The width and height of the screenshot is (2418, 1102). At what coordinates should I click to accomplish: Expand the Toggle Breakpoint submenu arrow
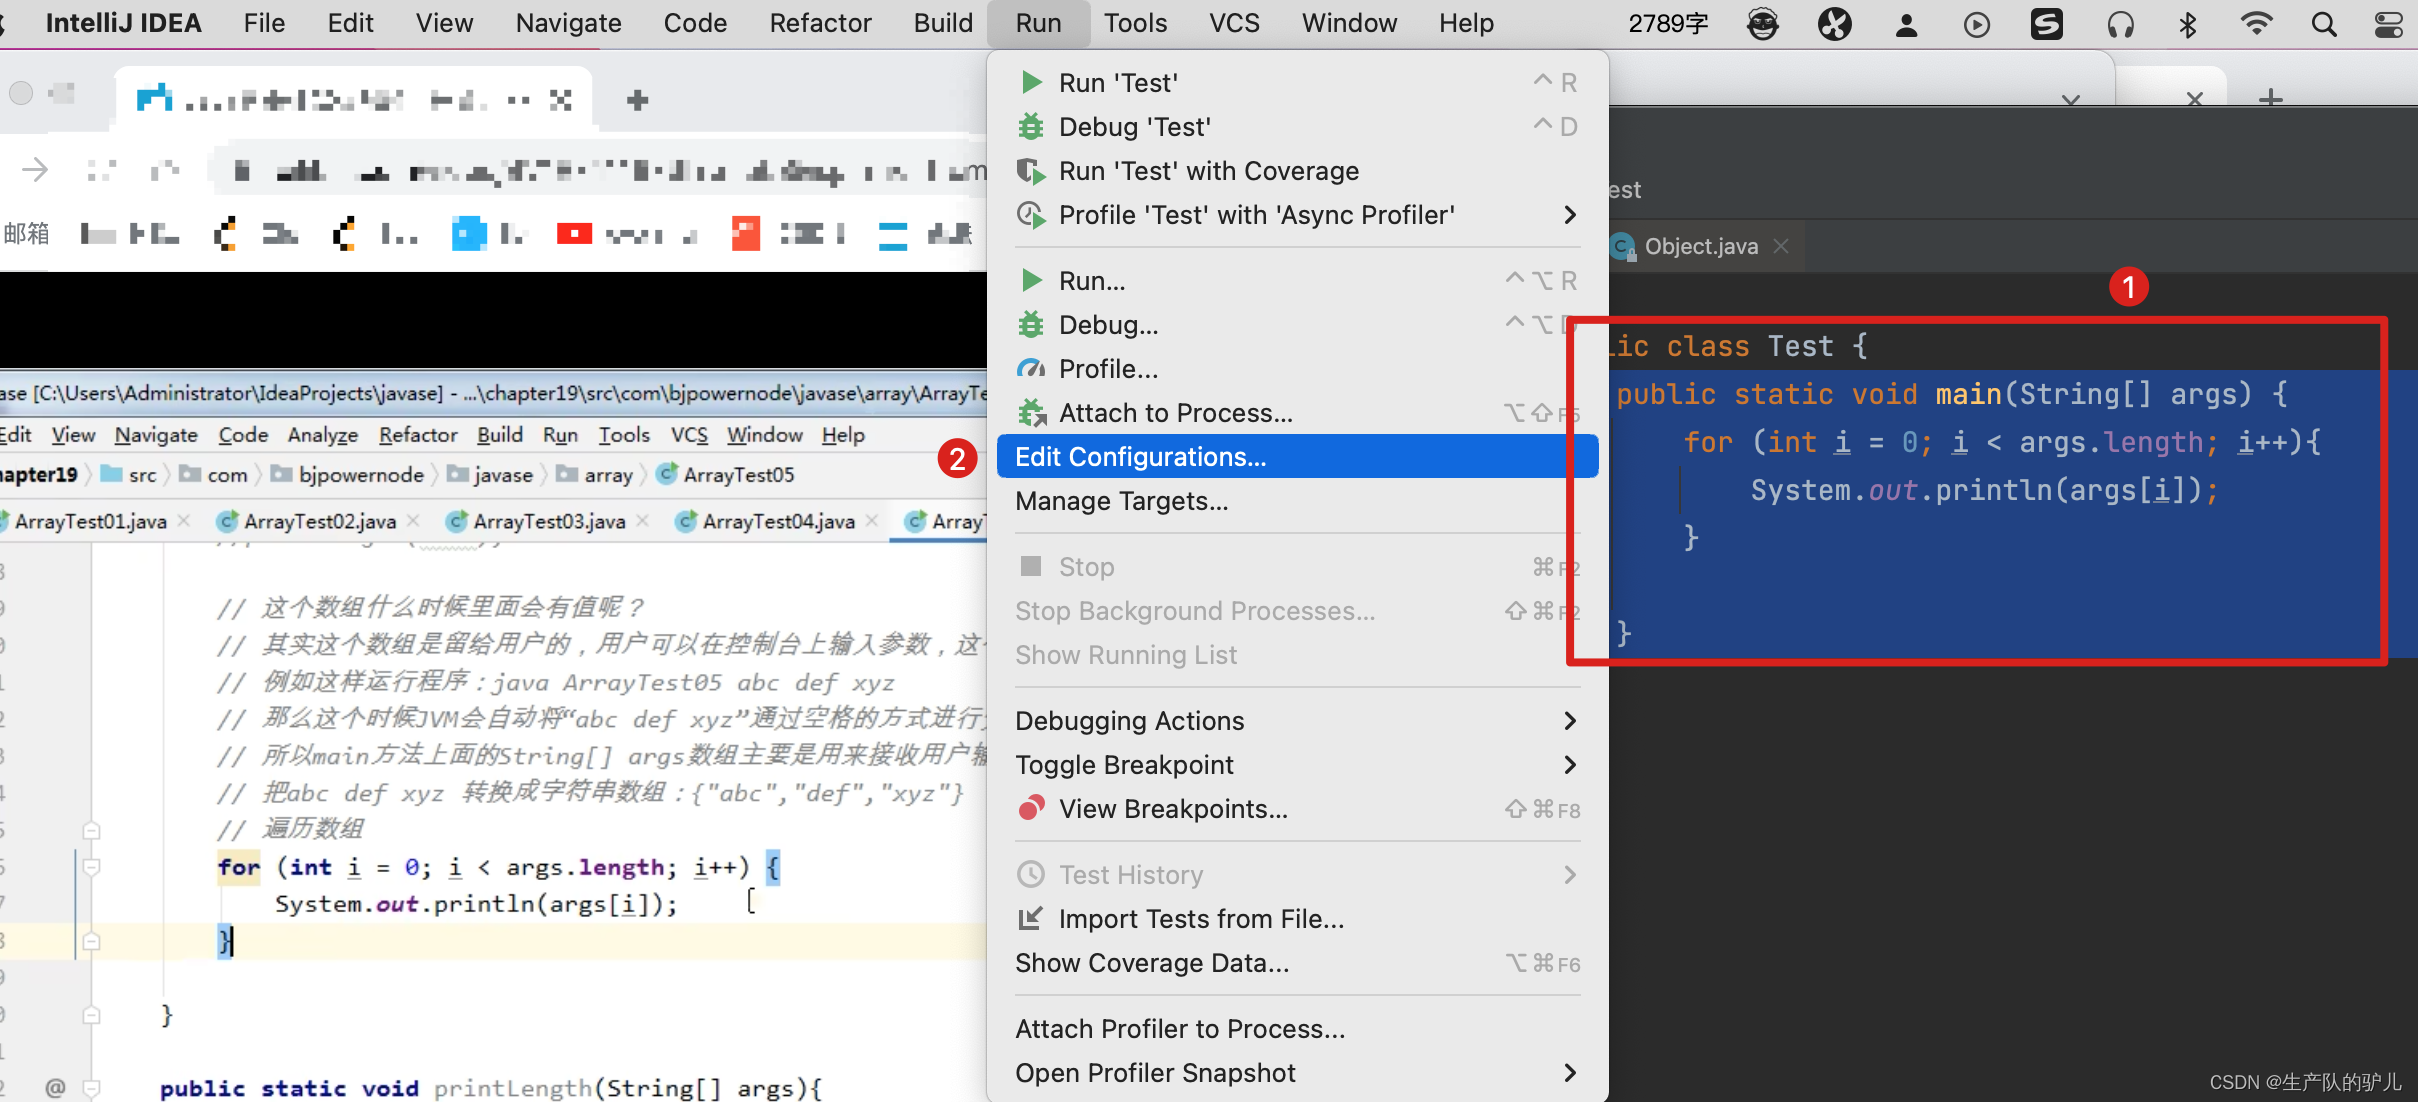[1569, 765]
